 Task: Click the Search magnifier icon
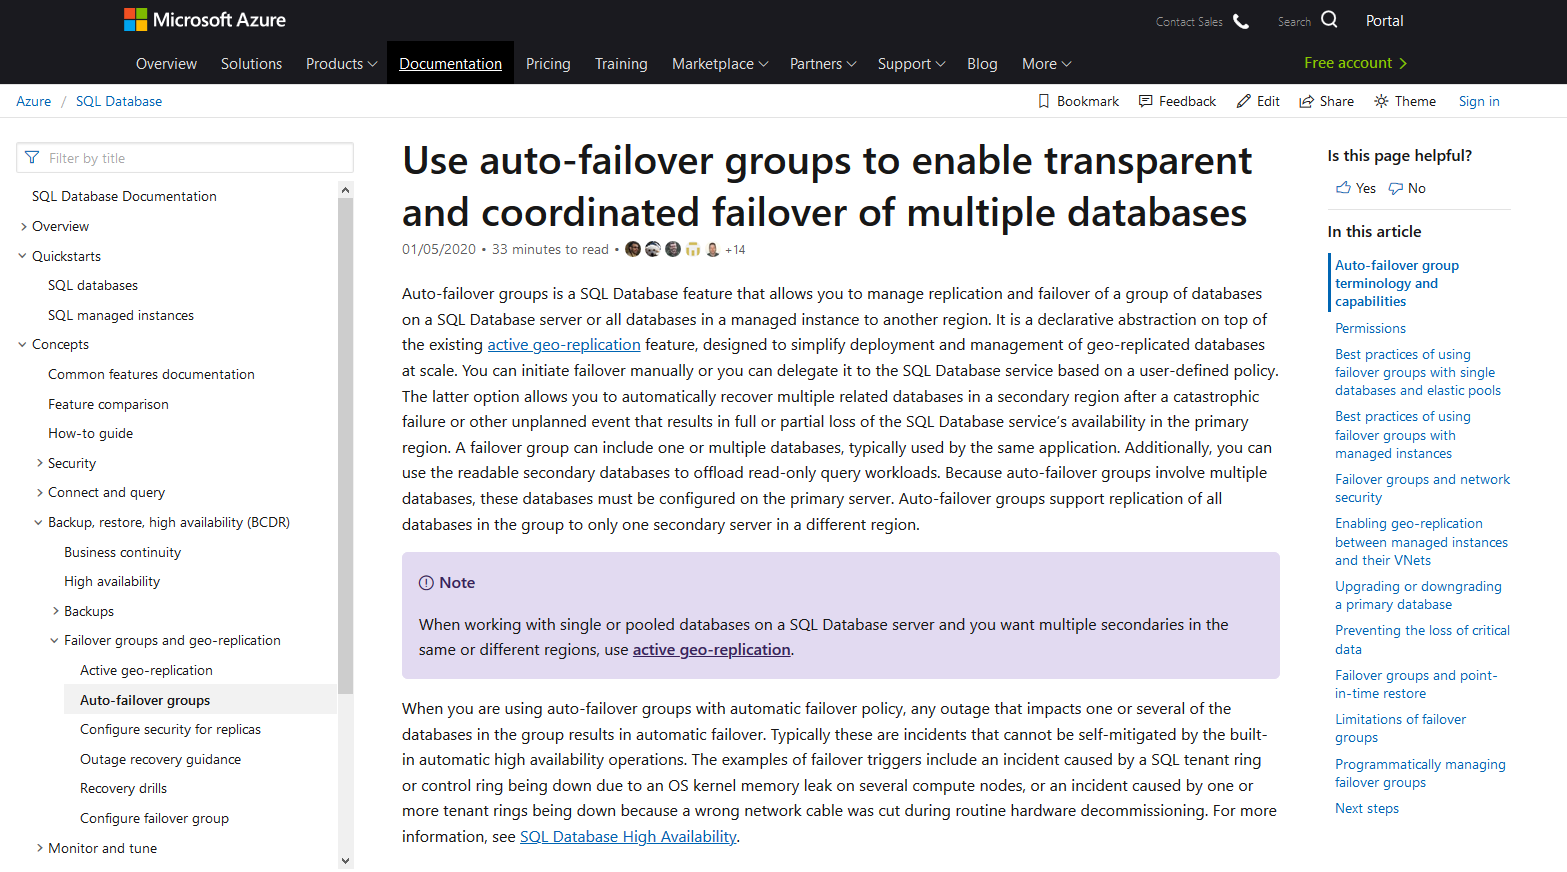(1329, 19)
